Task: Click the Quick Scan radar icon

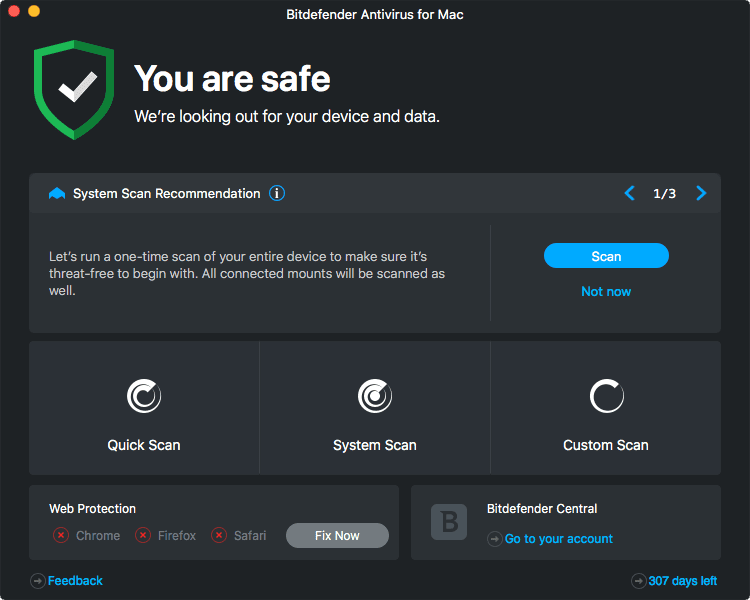Action: 144,396
